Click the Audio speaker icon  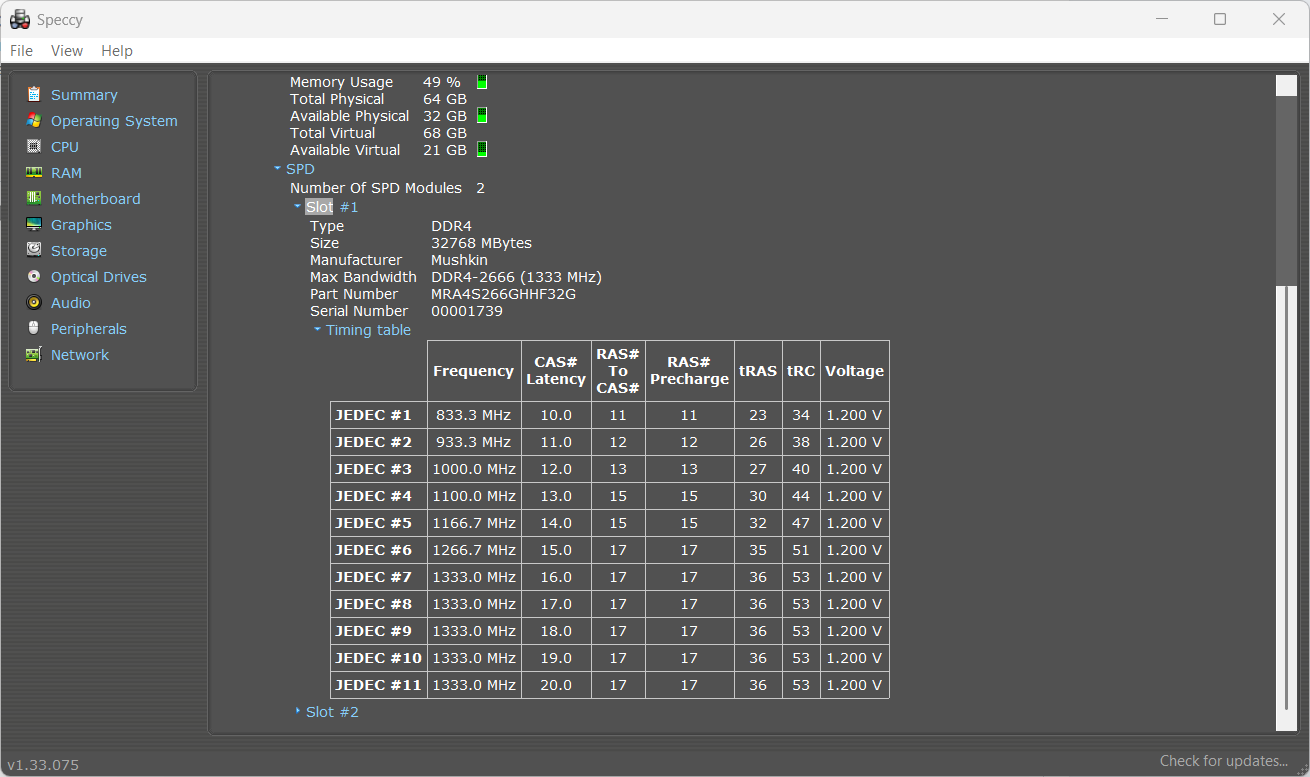[x=34, y=303]
